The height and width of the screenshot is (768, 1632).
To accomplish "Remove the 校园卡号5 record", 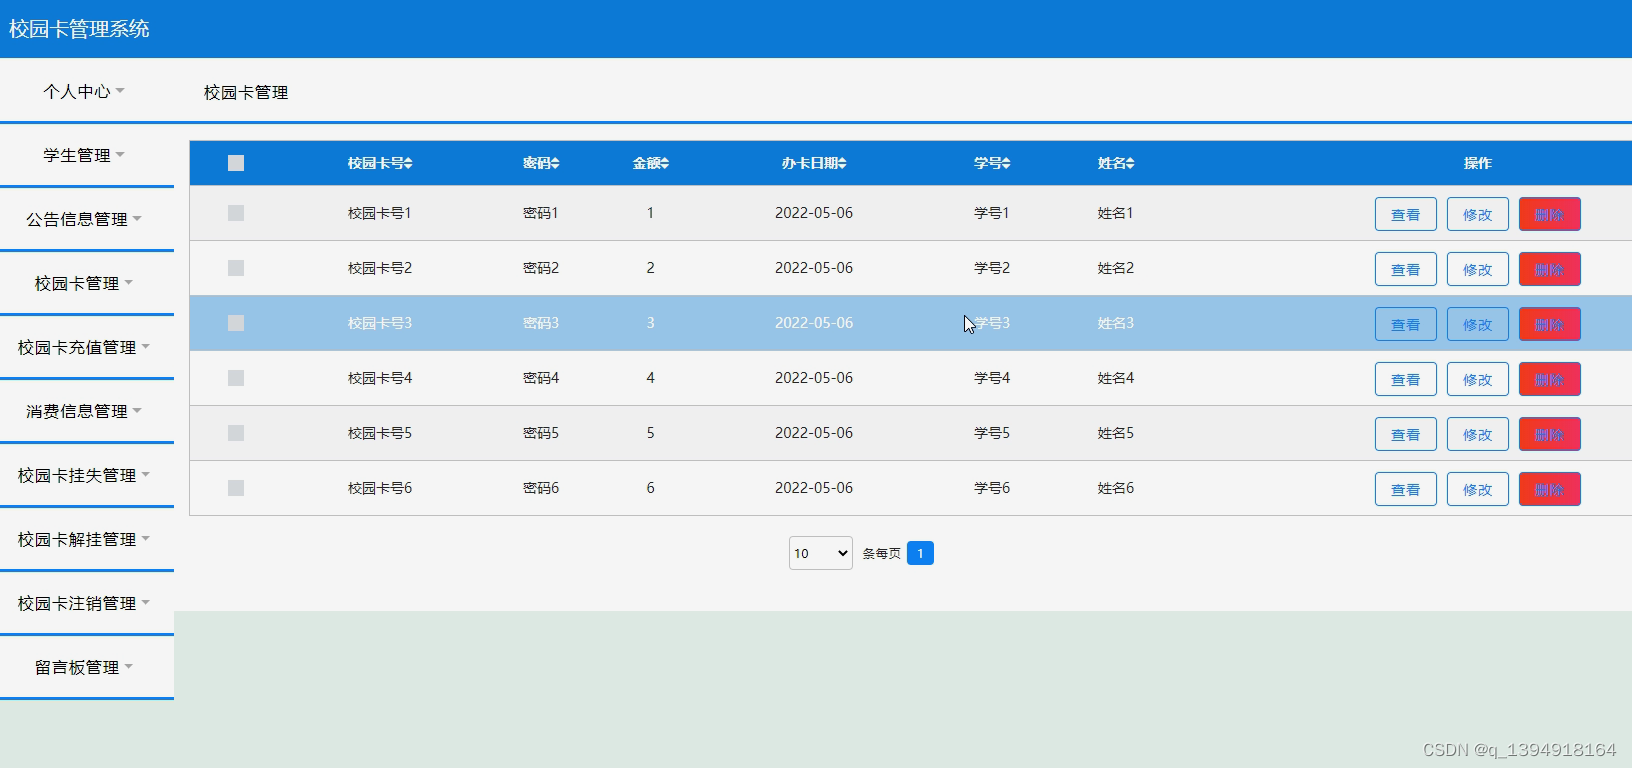I will pyautogui.click(x=1549, y=434).
